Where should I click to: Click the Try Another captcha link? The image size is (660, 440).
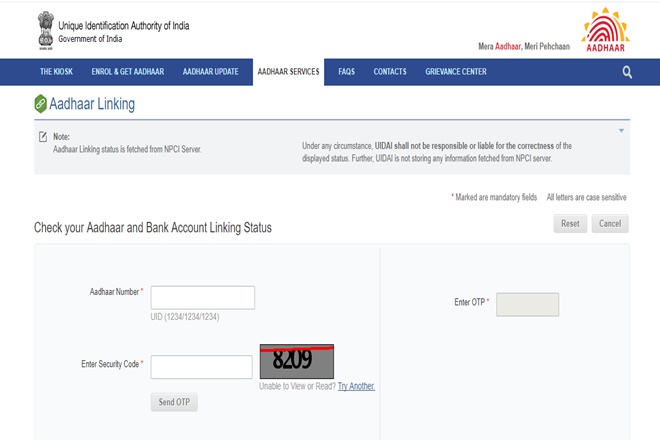pos(356,386)
